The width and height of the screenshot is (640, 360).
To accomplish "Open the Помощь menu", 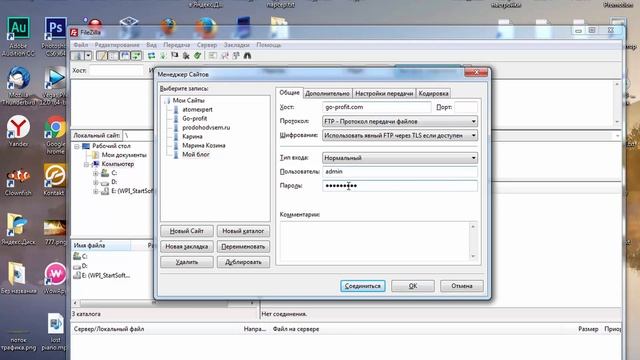I will coord(269,45).
